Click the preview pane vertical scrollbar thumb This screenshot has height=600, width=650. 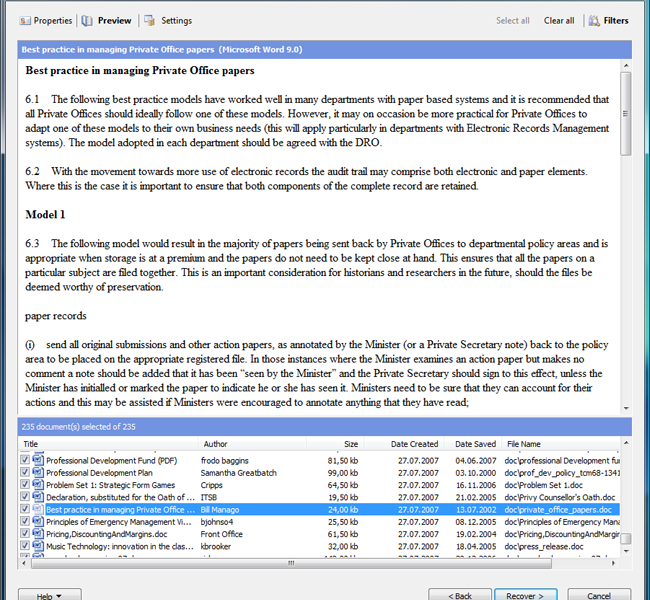[626, 114]
